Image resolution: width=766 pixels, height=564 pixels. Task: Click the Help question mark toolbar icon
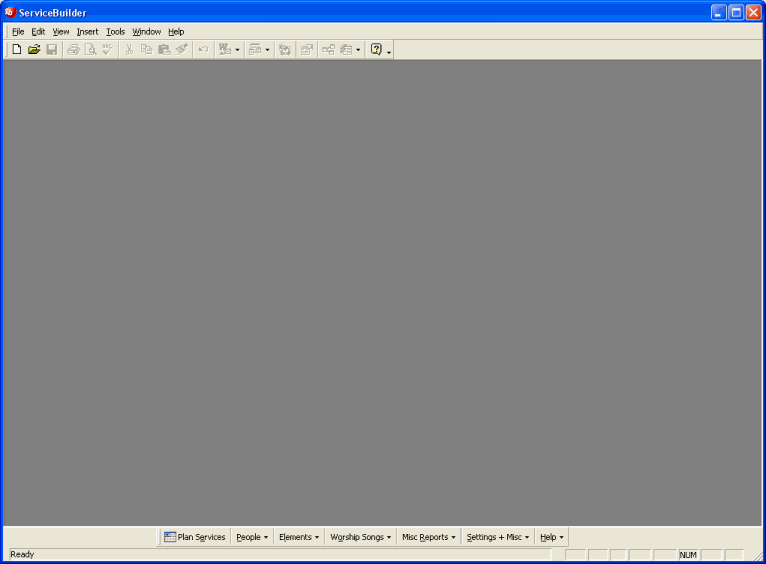click(x=376, y=49)
